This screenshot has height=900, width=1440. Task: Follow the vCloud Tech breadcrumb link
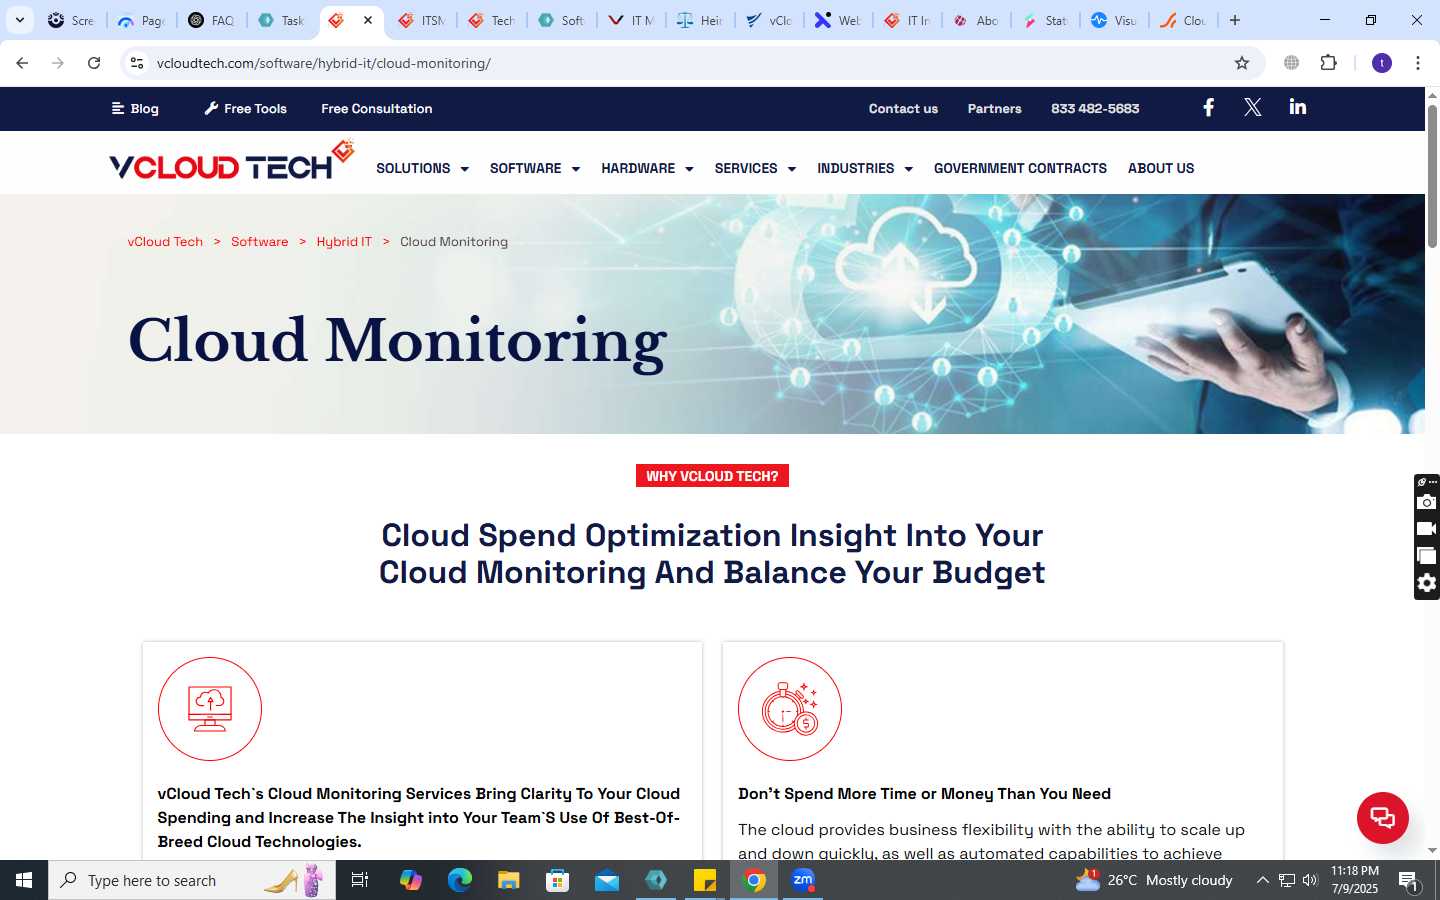[x=165, y=241]
